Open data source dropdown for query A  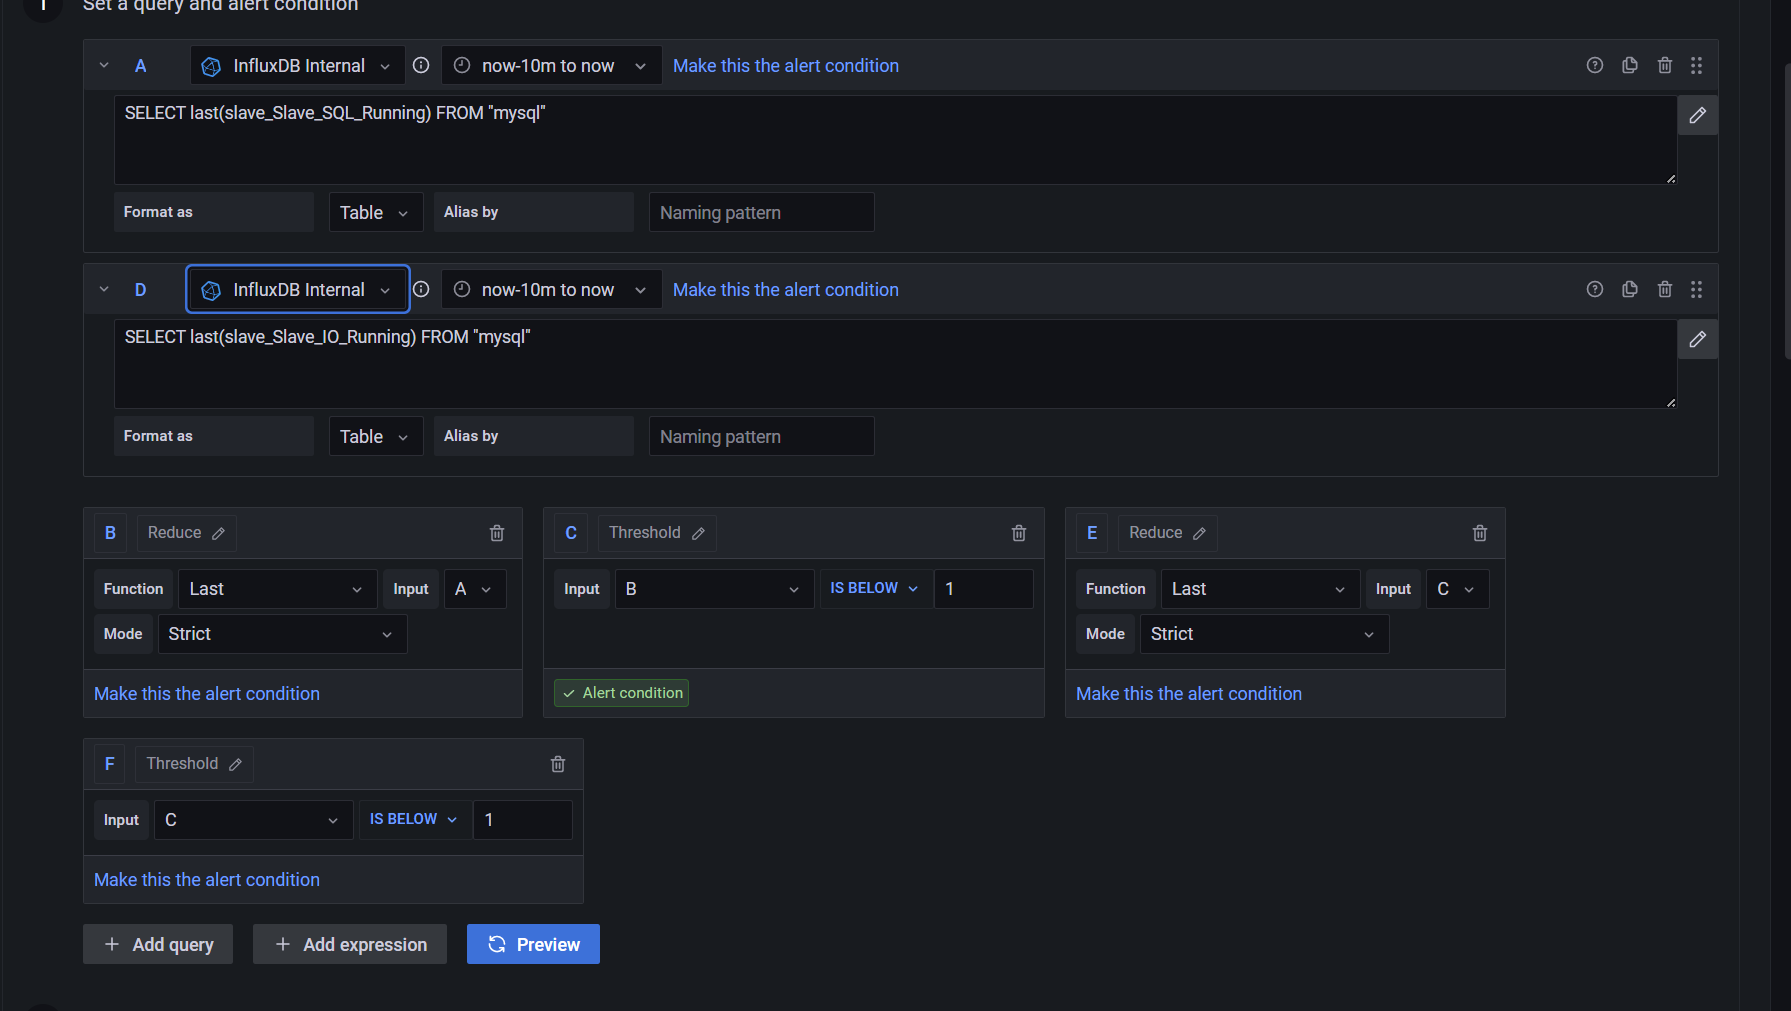[x=297, y=66]
